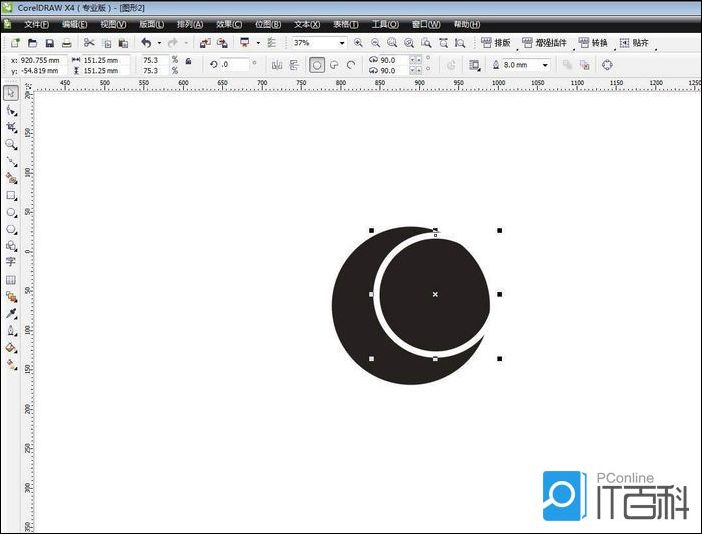Viewport: 702px width, 534px height.
Task: Select the Interactive Fill tool
Action: pos(11,365)
